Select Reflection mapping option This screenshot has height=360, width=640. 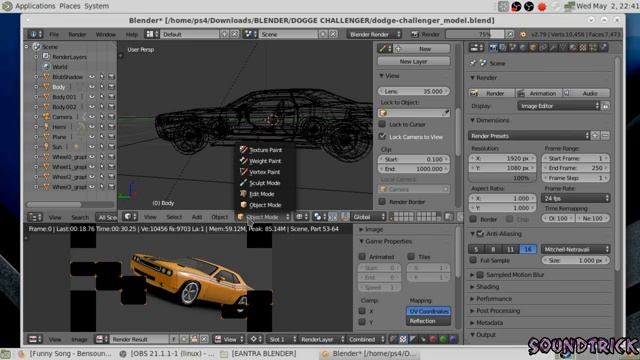pos(428,321)
